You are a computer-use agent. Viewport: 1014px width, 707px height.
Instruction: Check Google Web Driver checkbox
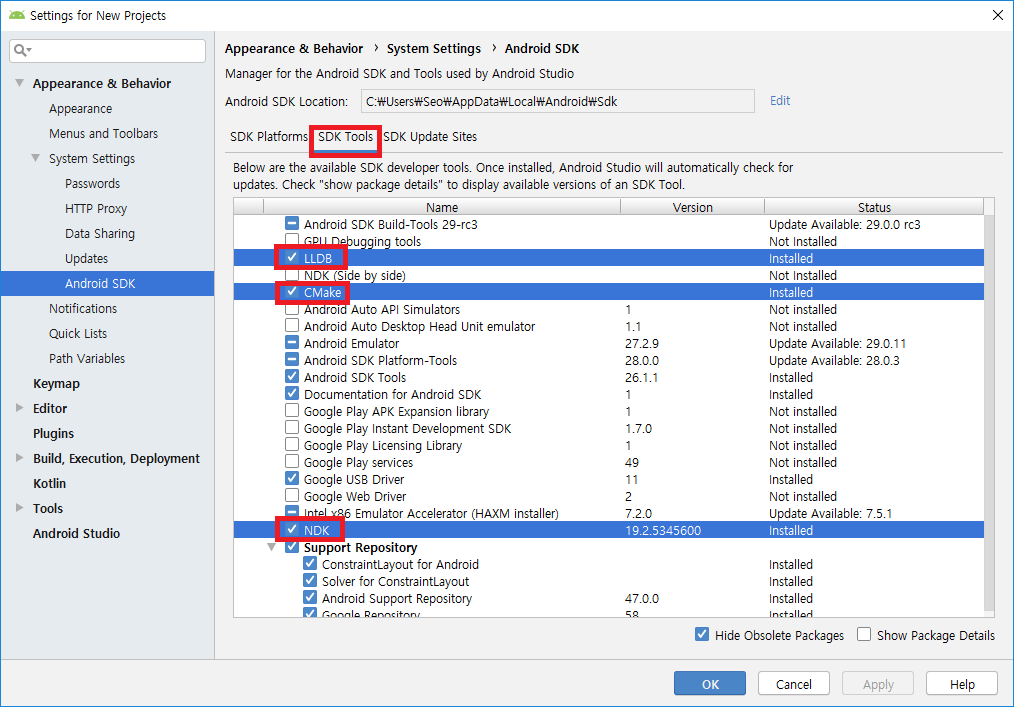coord(292,496)
